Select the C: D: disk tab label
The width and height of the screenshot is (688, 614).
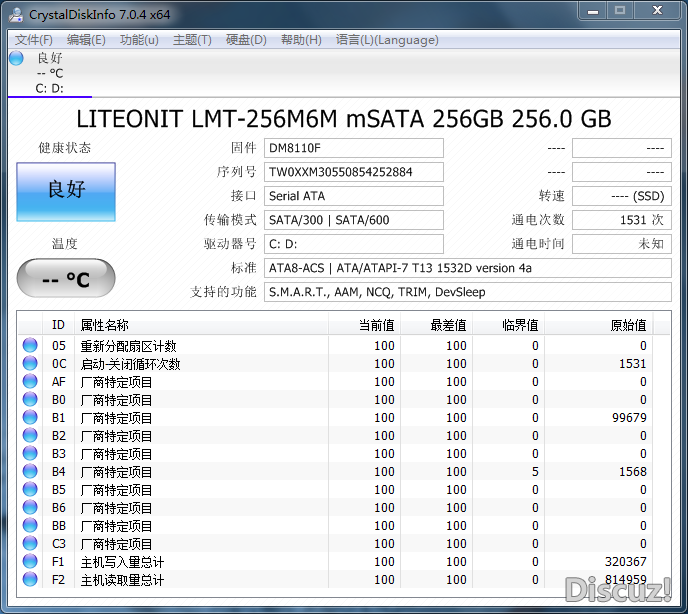[x=49, y=88]
